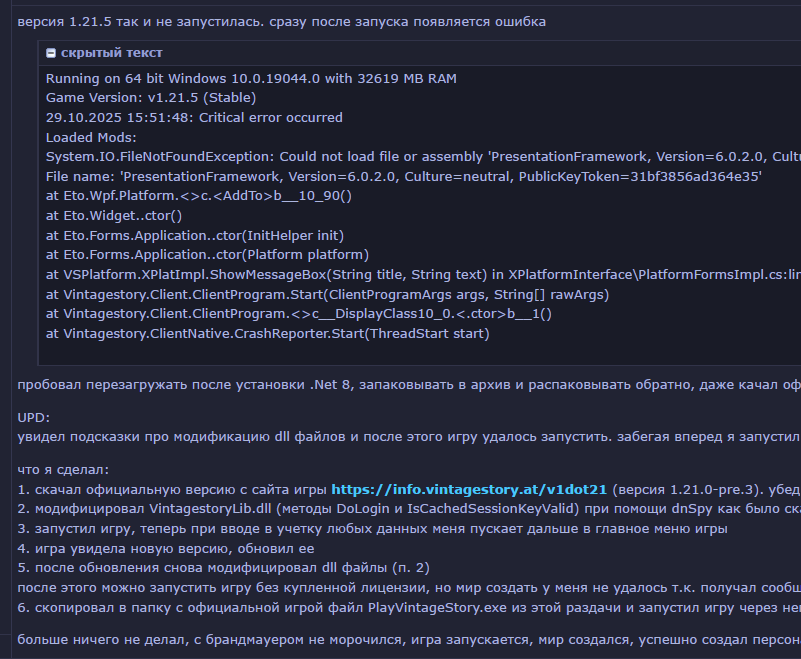The image size is (801, 659).
Task: Click the "что я сделал:" heading text
Action: (x=63, y=469)
